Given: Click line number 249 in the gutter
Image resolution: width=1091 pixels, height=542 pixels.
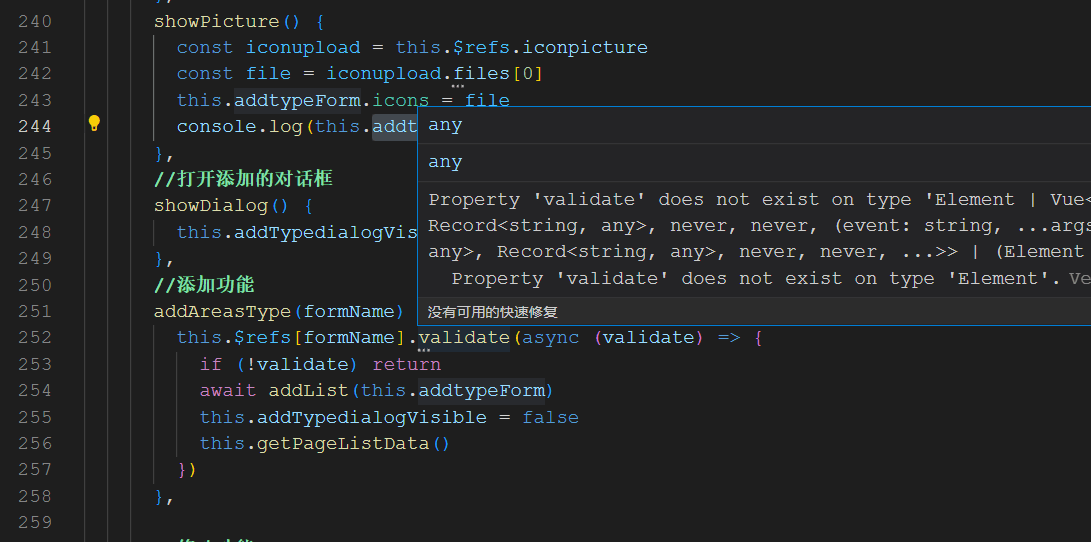Looking at the screenshot, I should click(35, 259).
